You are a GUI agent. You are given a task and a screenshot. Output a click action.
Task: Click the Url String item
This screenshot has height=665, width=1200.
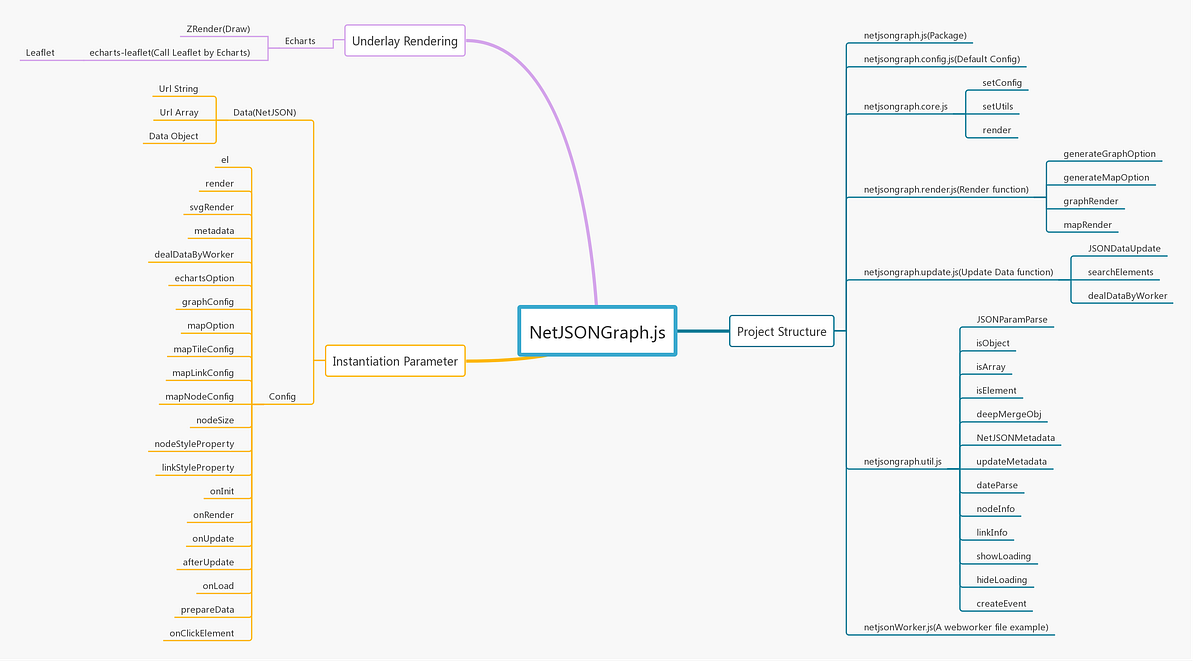pos(177,90)
